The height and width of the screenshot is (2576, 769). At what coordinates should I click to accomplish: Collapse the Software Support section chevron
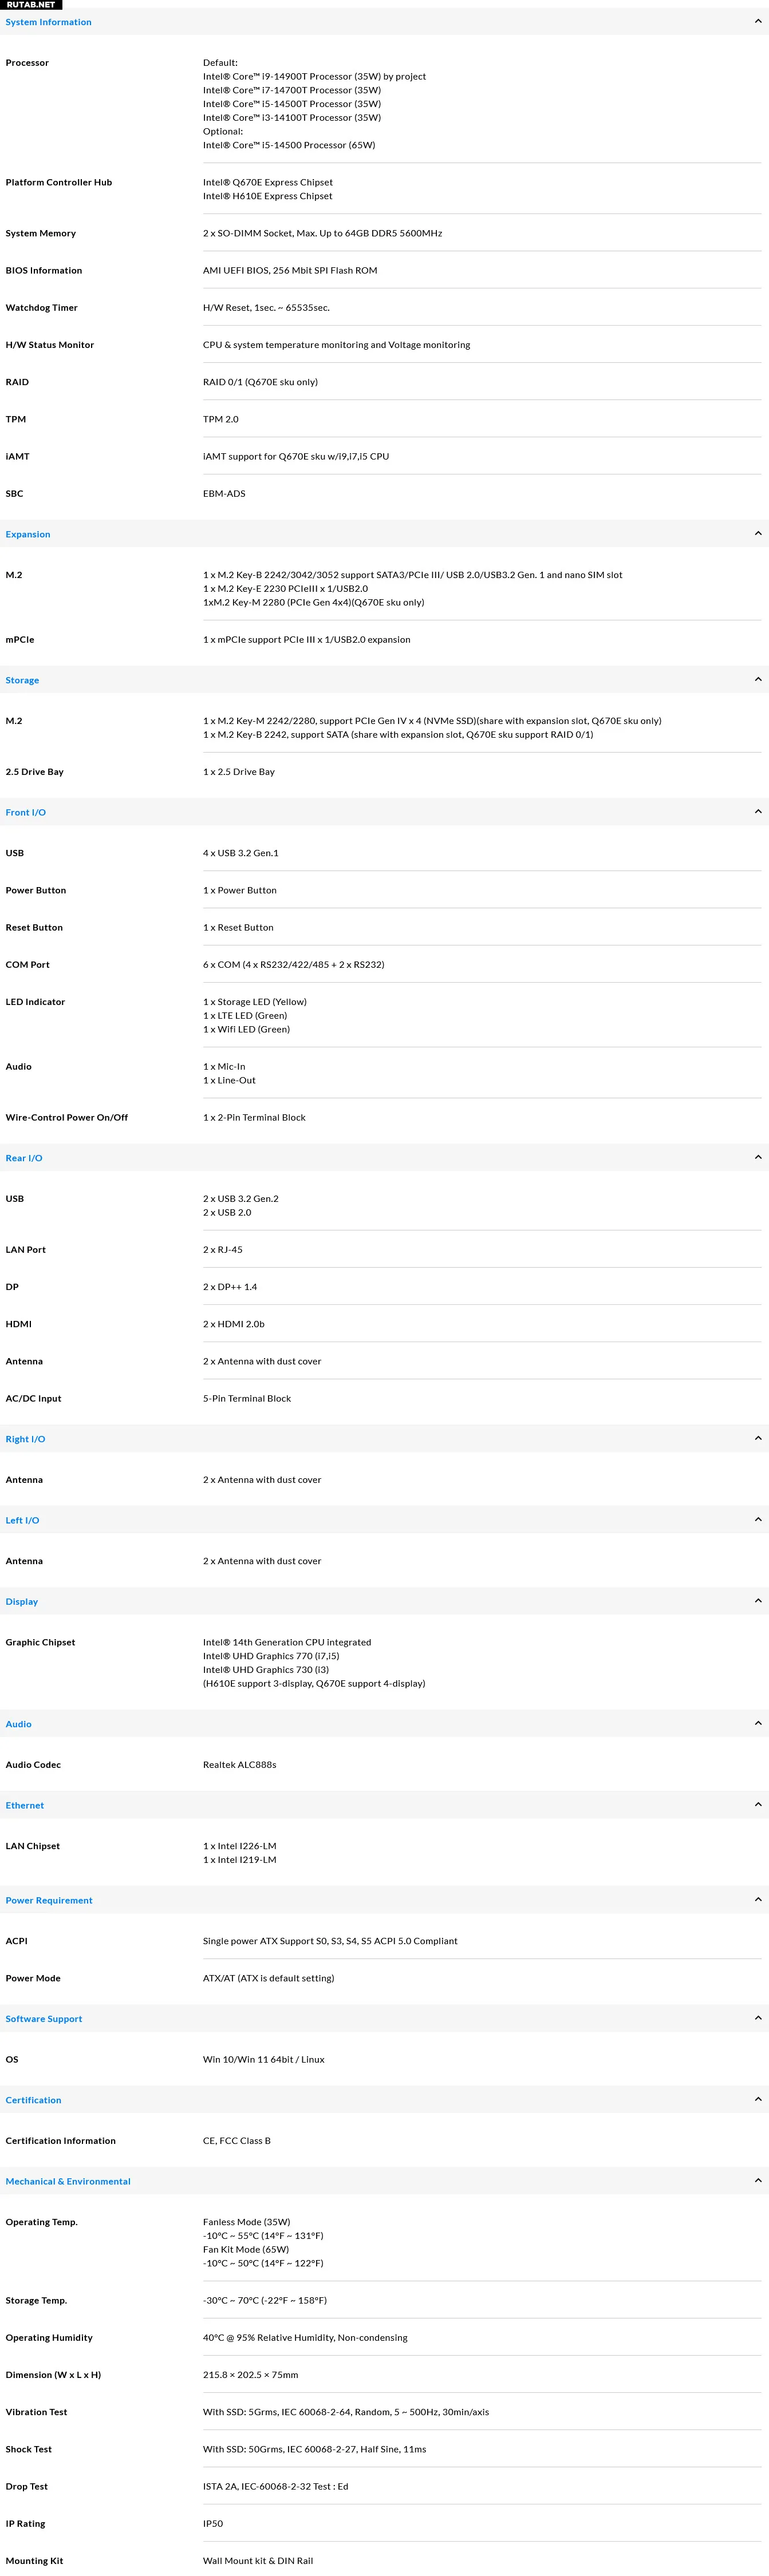click(757, 2019)
